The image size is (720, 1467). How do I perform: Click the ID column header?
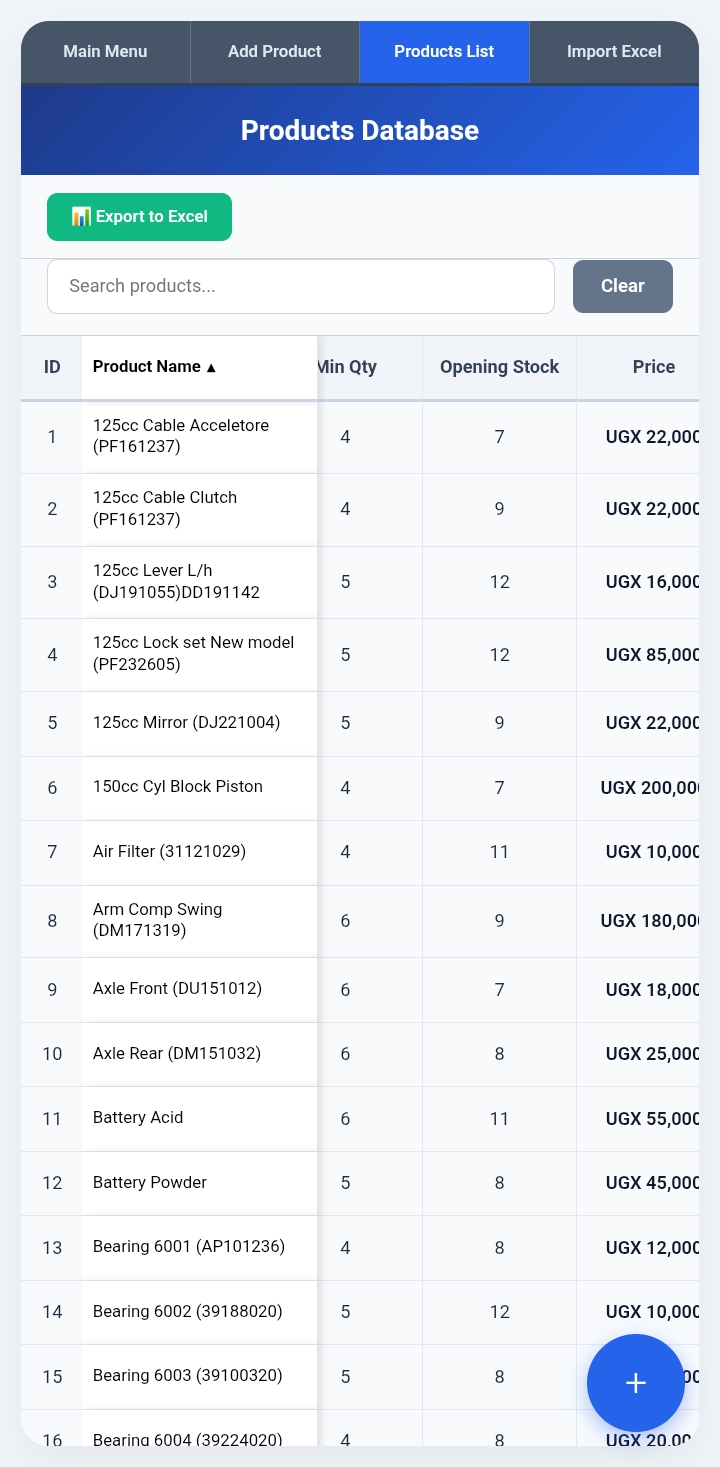pyautogui.click(x=52, y=367)
